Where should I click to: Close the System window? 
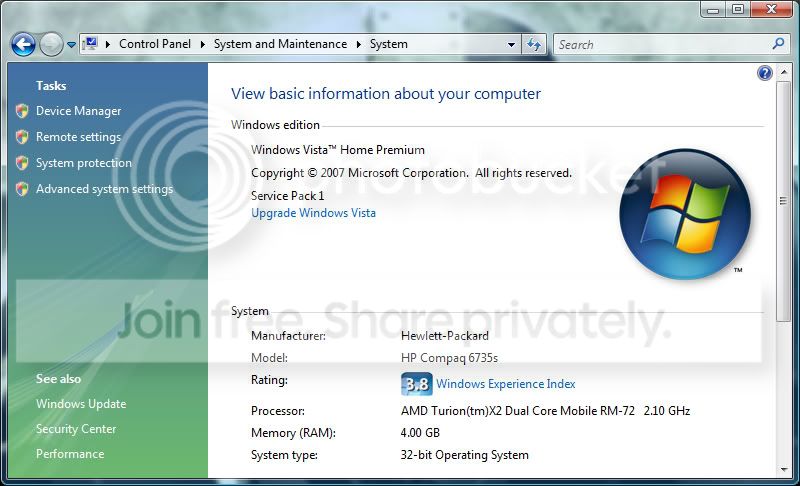pyautogui.click(x=771, y=9)
